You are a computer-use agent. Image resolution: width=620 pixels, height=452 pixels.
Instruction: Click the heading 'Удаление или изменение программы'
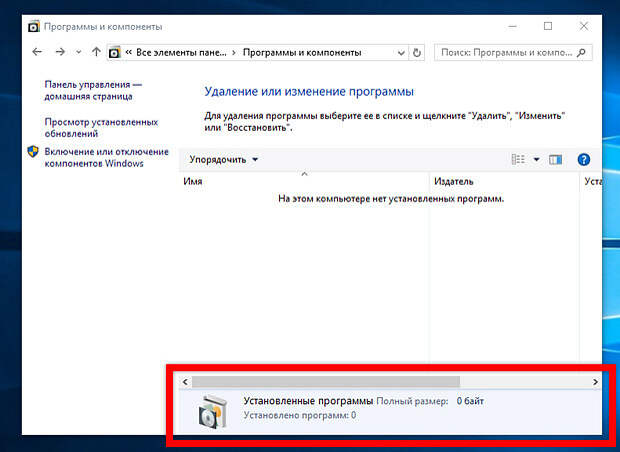(309, 92)
